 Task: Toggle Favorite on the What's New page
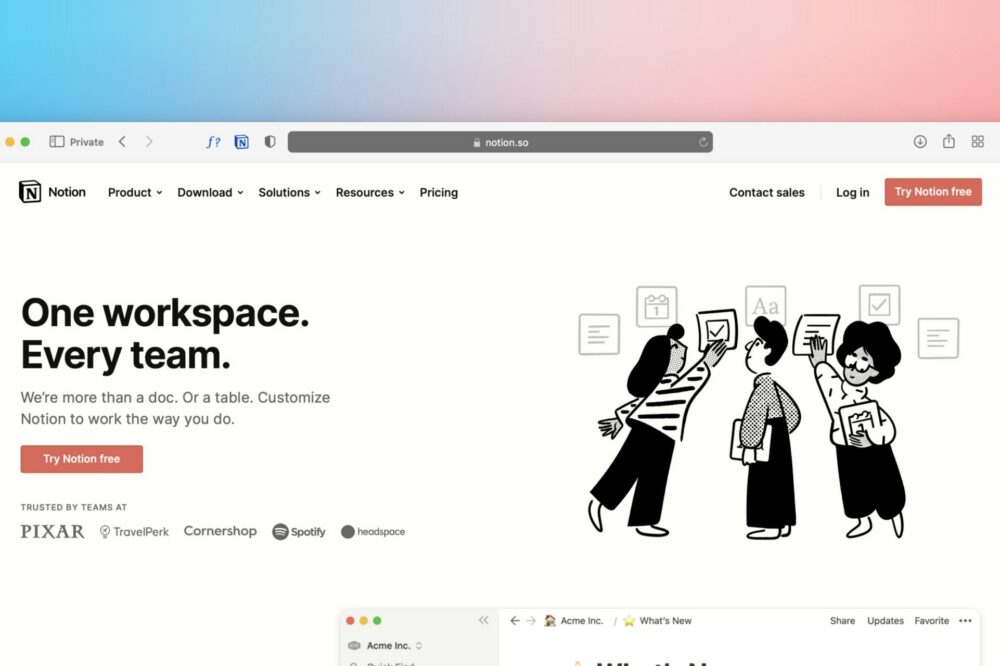[931, 621]
